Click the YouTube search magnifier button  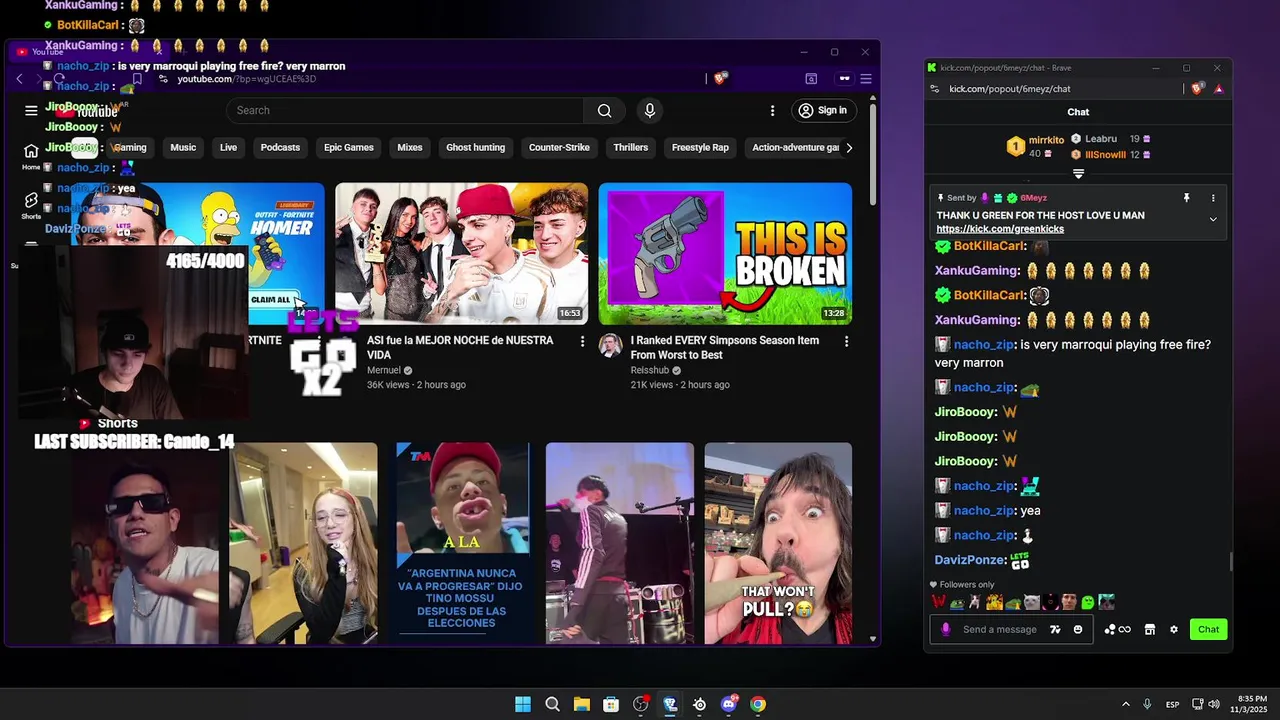coord(604,110)
